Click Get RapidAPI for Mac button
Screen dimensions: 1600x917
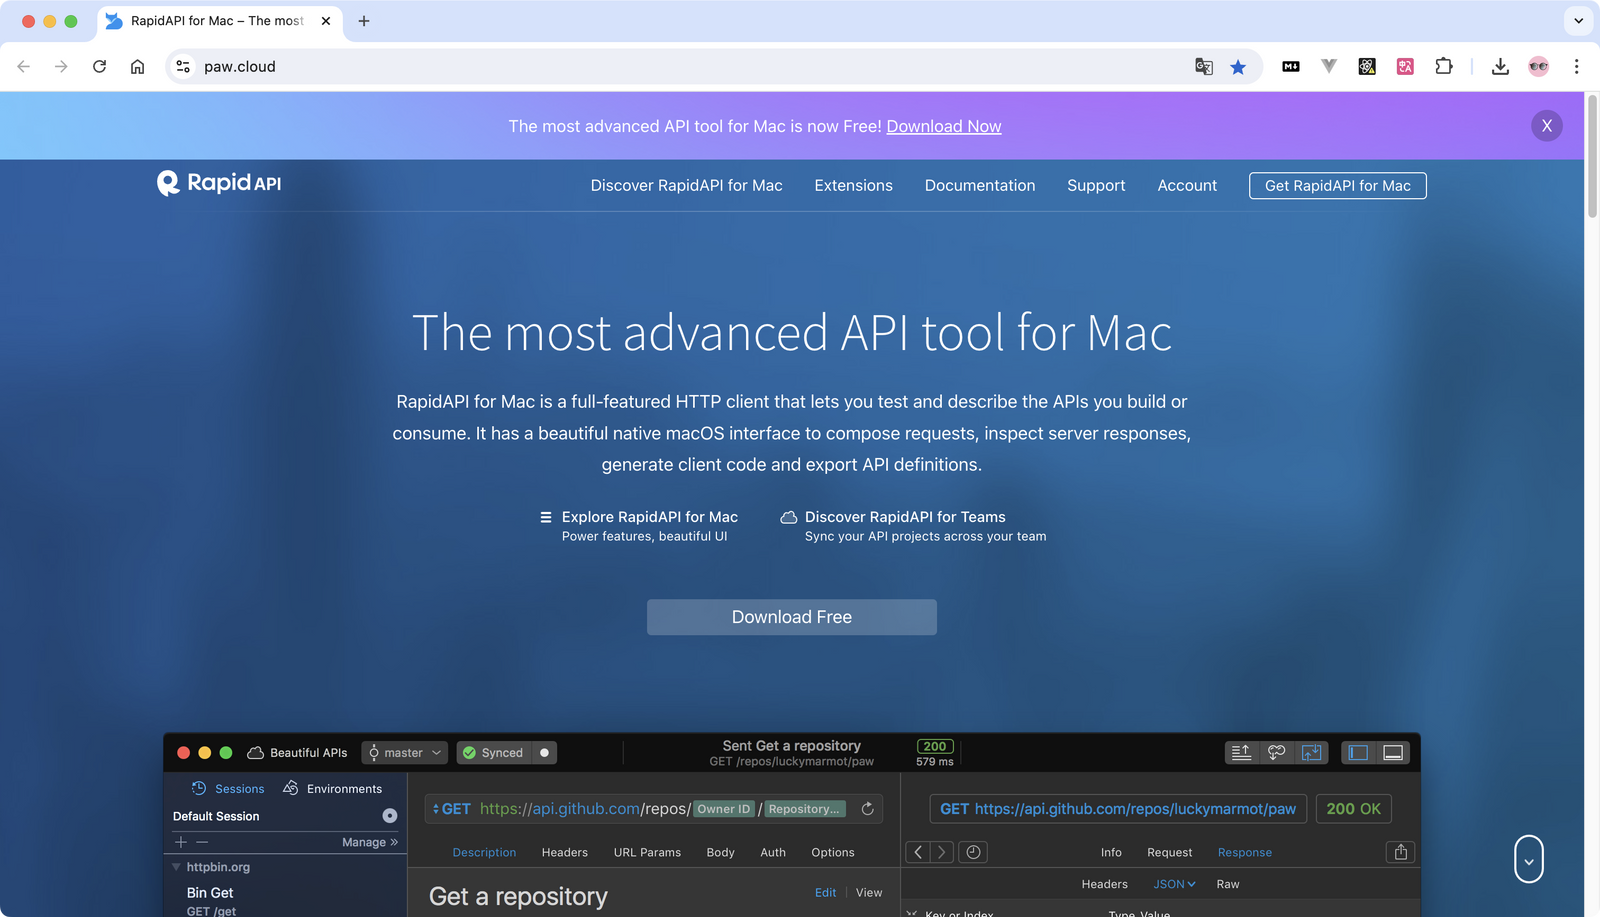(1337, 186)
